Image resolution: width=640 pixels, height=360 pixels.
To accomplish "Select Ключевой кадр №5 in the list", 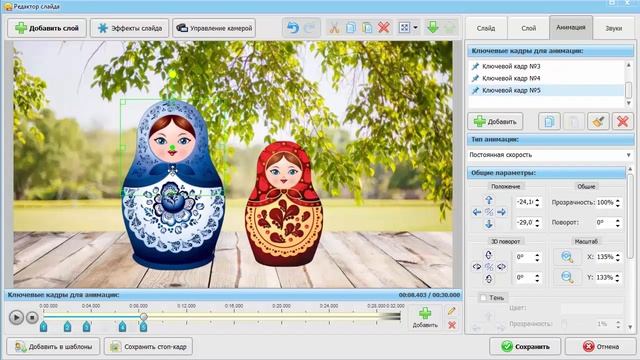I will [547, 90].
